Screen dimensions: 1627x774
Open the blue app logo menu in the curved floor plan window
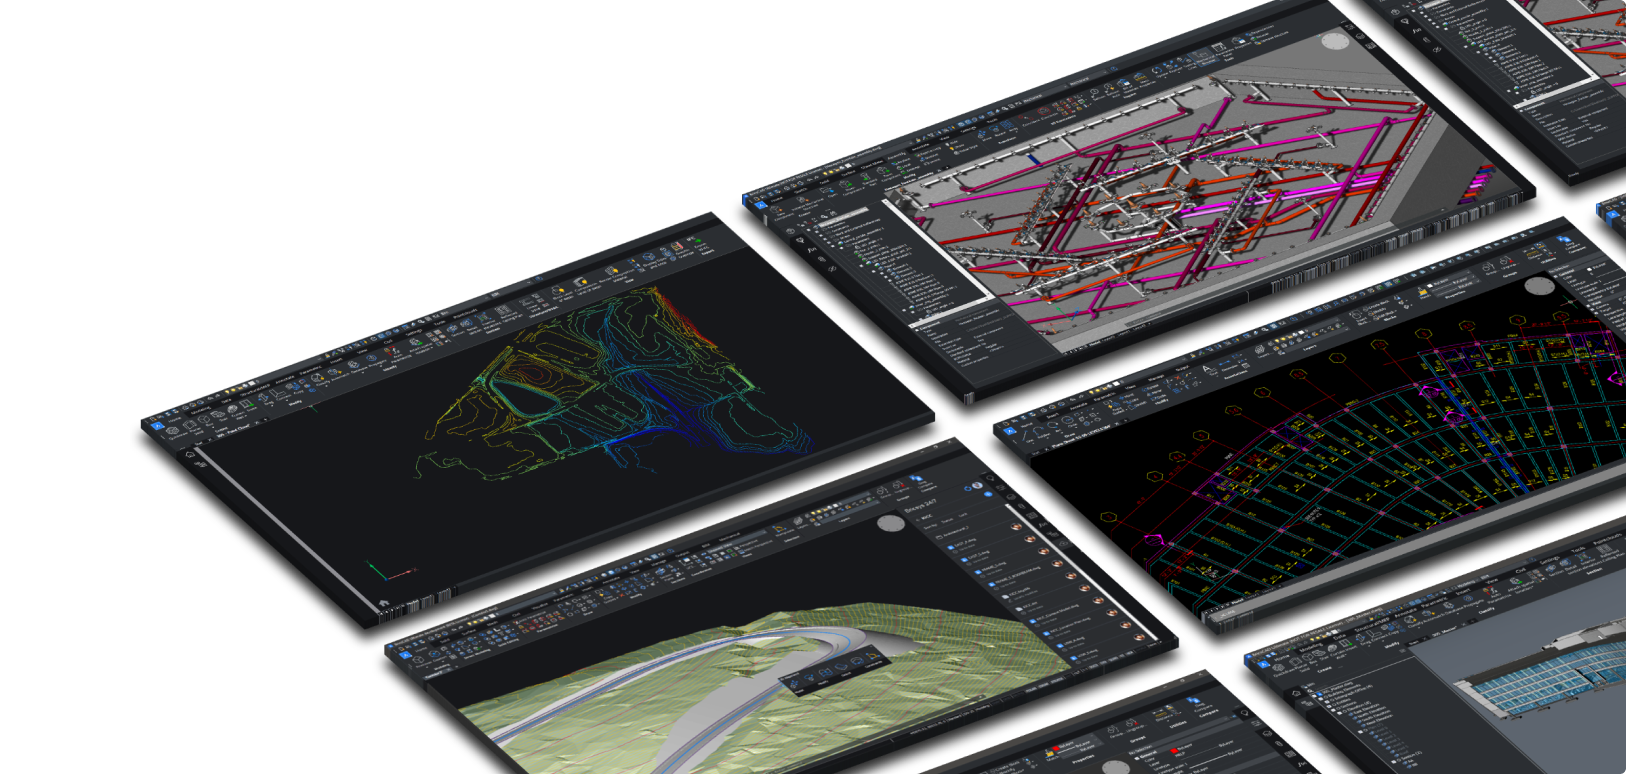pyautogui.click(x=1010, y=431)
